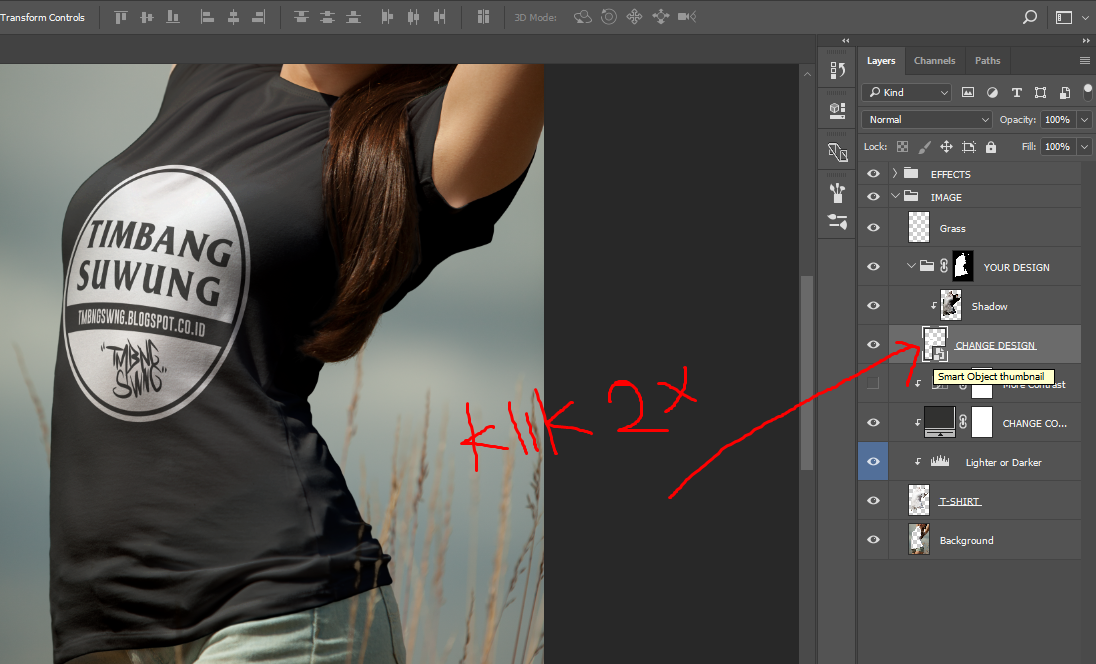Click Align left edges icon
Viewport: 1096px width, 664px height.
(x=207, y=17)
